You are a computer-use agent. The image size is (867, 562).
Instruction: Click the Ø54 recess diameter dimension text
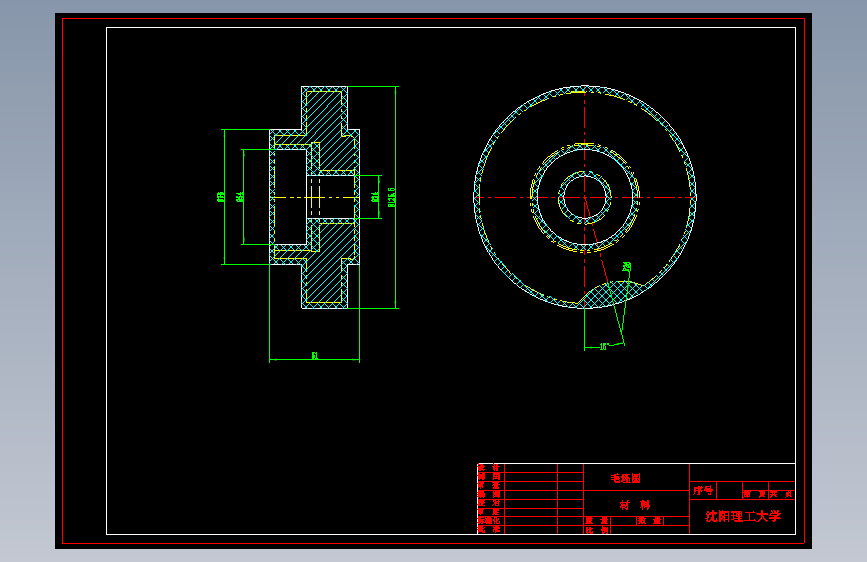(239, 196)
